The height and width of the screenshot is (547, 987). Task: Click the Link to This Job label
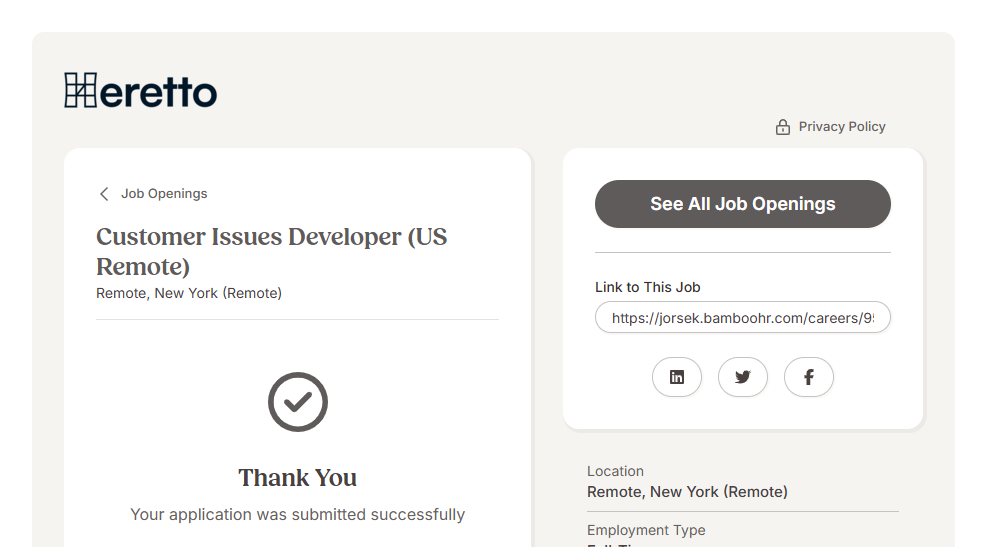pyautogui.click(x=647, y=287)
